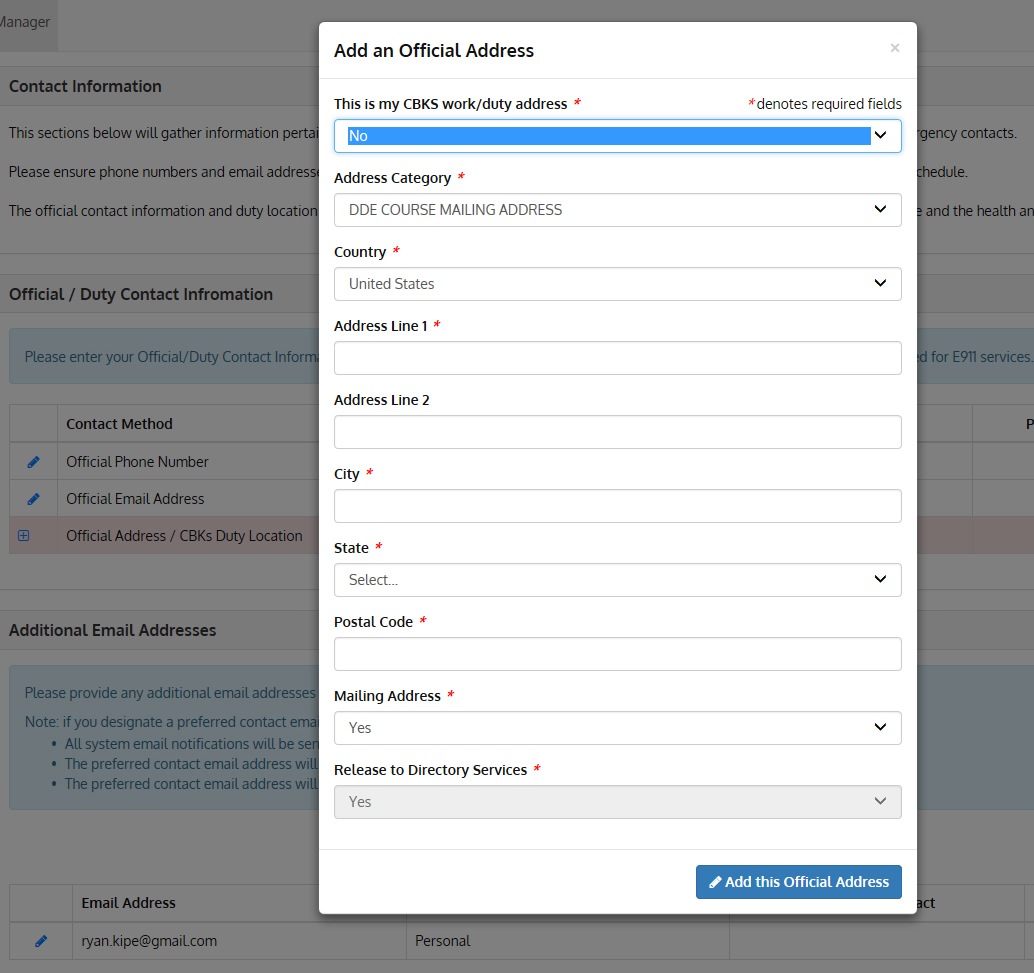Close the Add an Official Address dialog
The image size is (1034, 973).
coord(894,47)
